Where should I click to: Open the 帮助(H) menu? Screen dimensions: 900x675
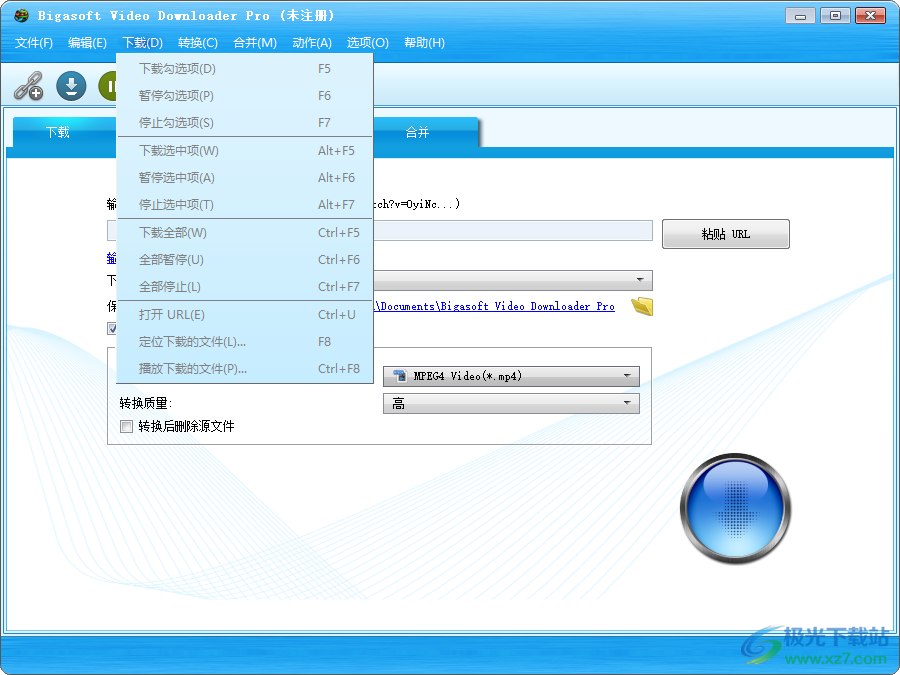coord(424,43)
